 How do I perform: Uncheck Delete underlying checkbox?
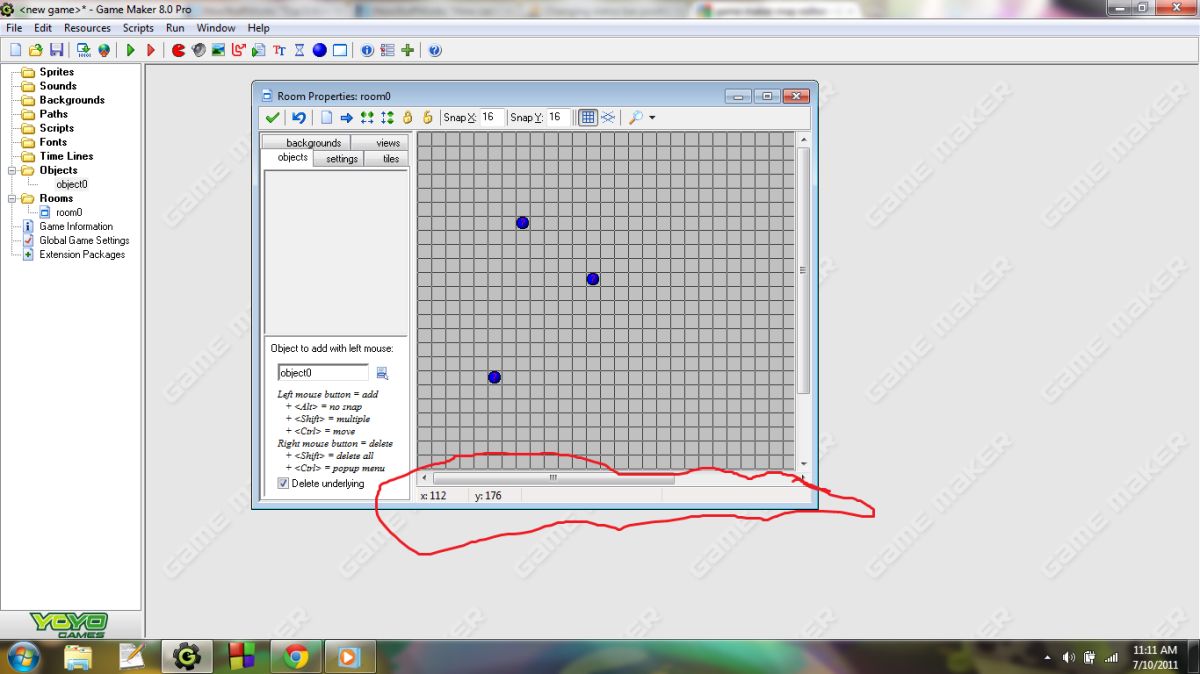(x=283, y=484)
